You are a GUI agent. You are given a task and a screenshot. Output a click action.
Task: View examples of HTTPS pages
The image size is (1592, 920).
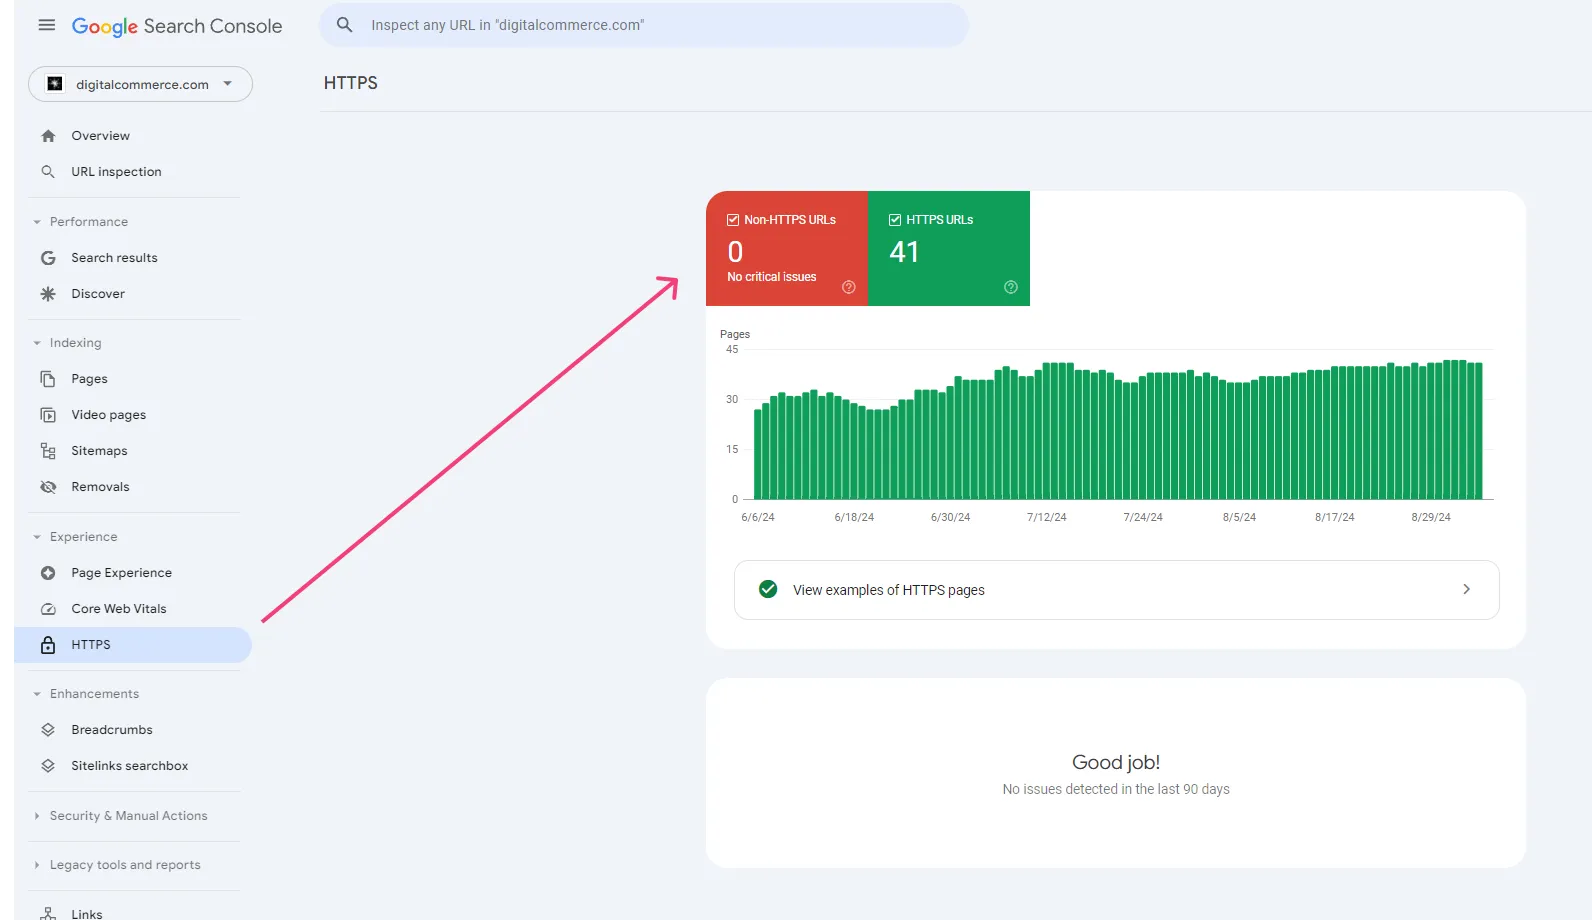click(x=1116, y=590)
